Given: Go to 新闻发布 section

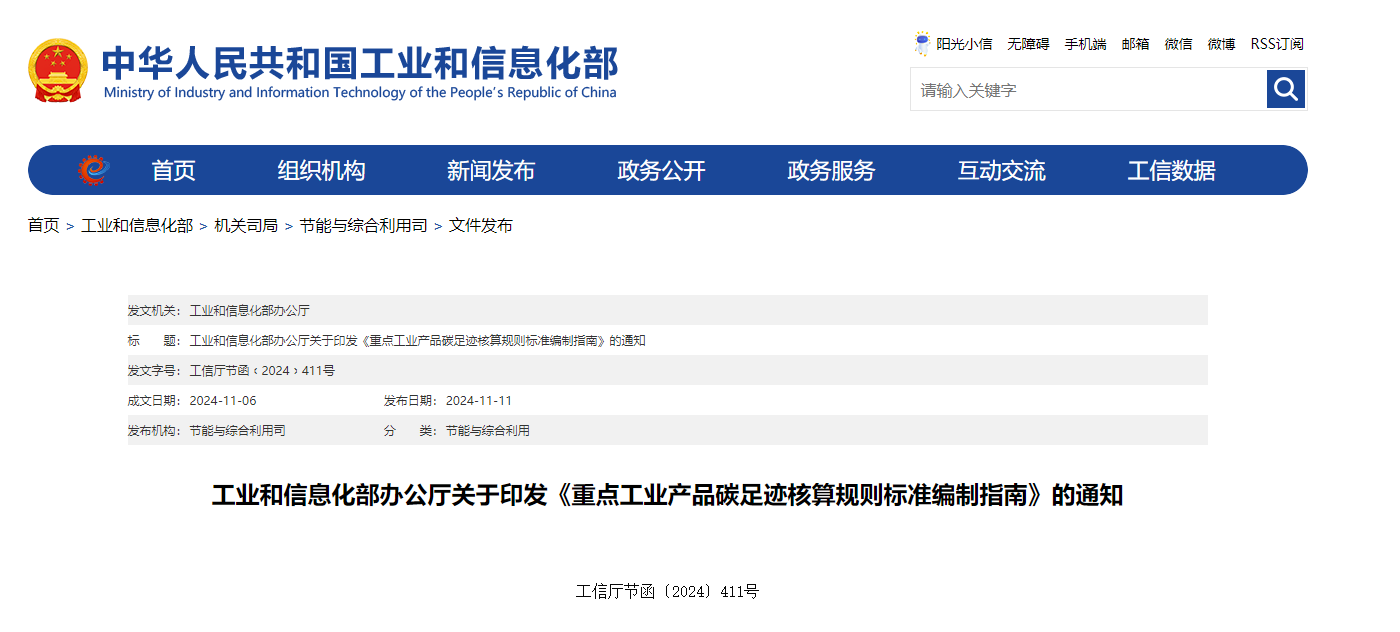Looking at the screenshot, I should click(x=491, y=171).
